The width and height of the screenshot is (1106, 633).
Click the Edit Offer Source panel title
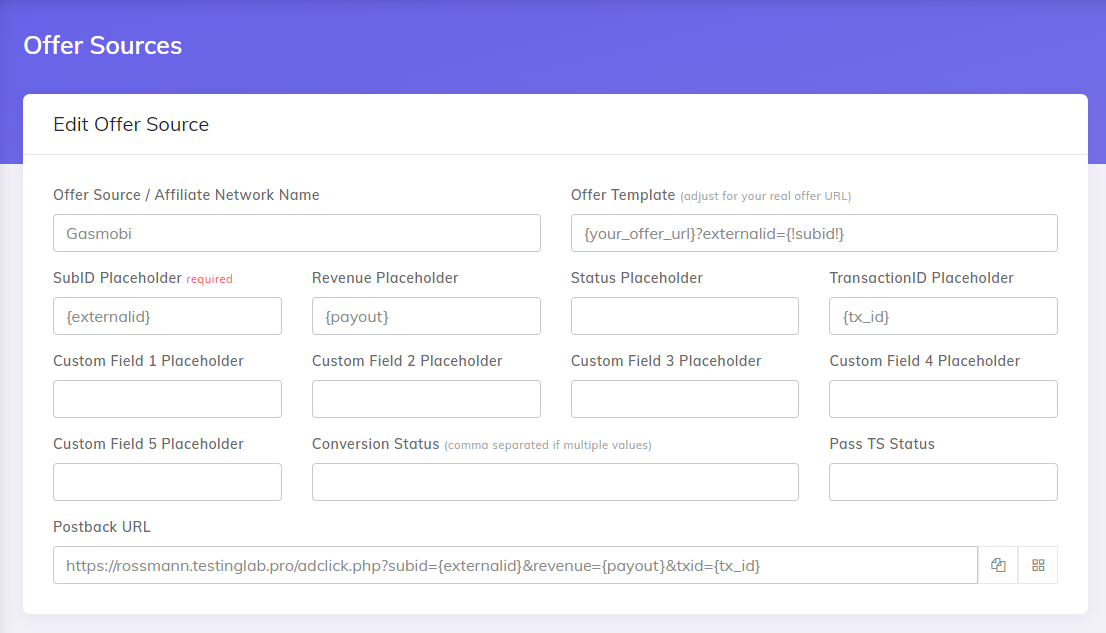[131, 124]
